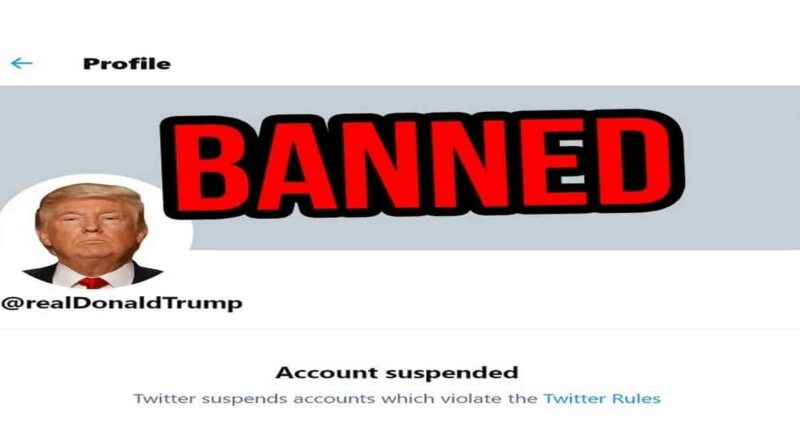This screenshot has height=440, width=800.
Task: Click the letter B in BANNED
Action: click(x=215, y=162)
